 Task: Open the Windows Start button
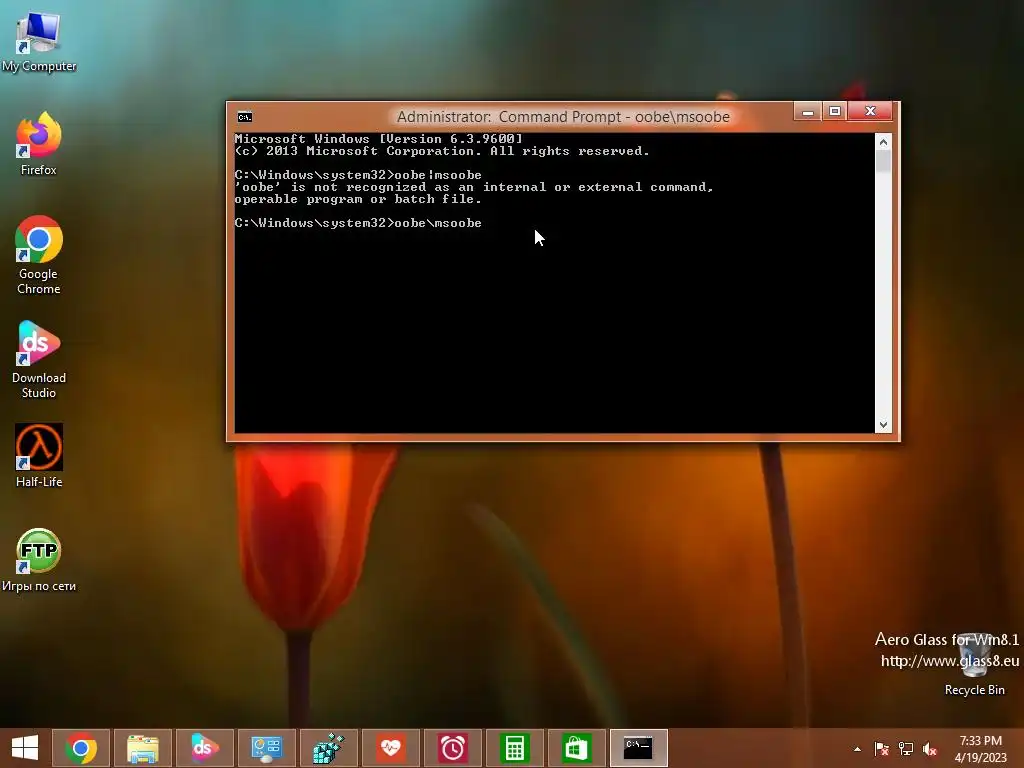tap(25, 748)
